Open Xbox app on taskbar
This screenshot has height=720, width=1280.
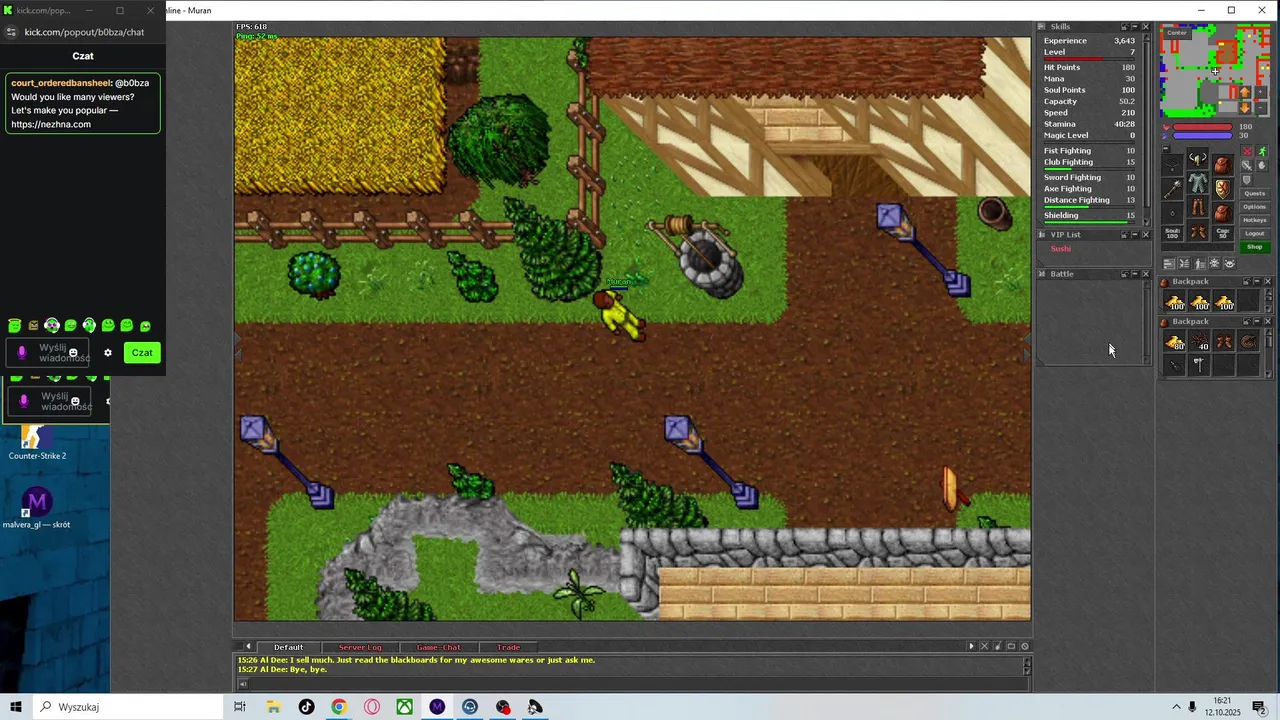point(404,707)
